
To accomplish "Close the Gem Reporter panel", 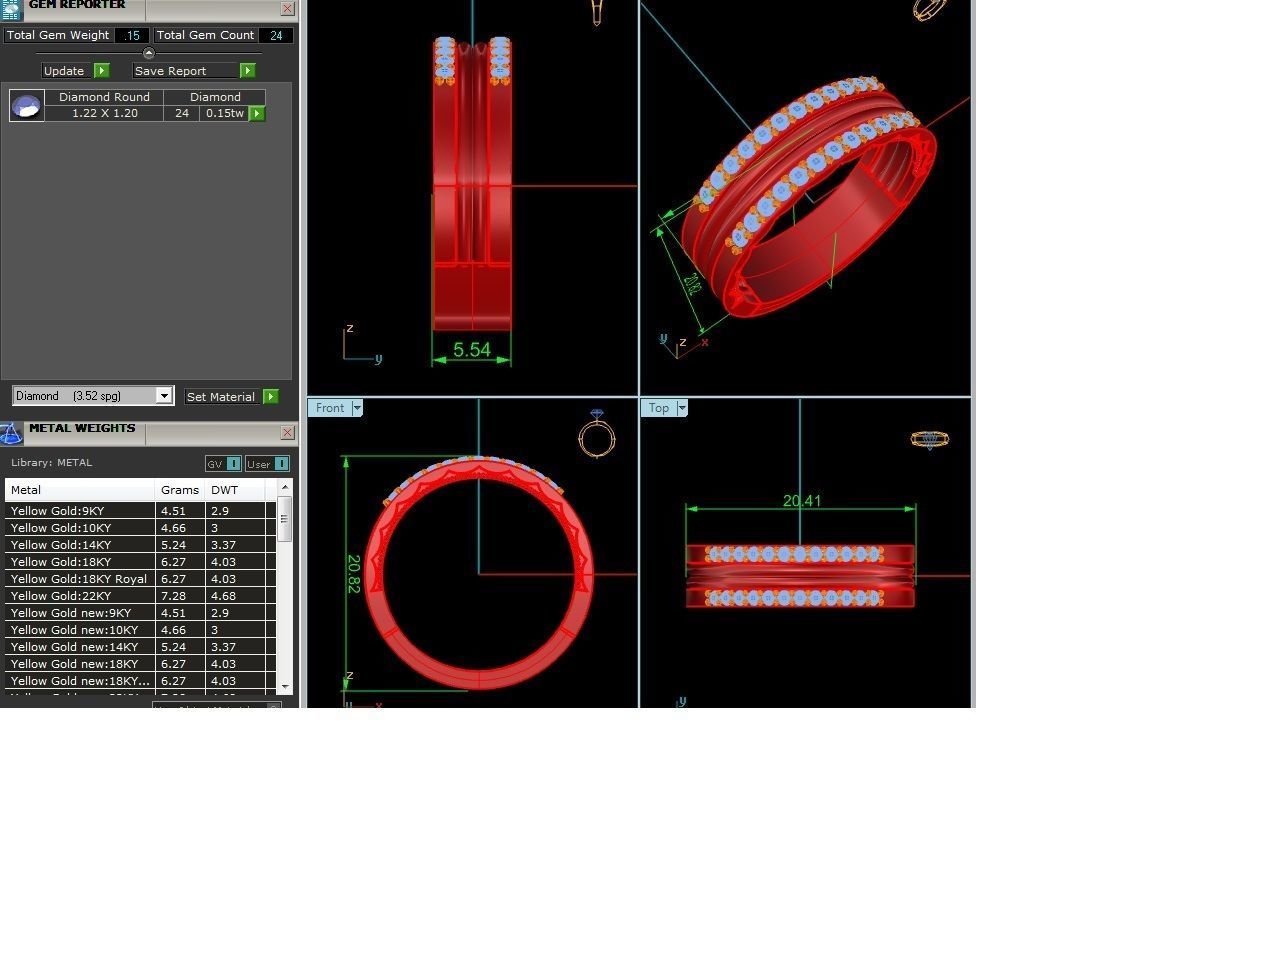I will (288, 9).
